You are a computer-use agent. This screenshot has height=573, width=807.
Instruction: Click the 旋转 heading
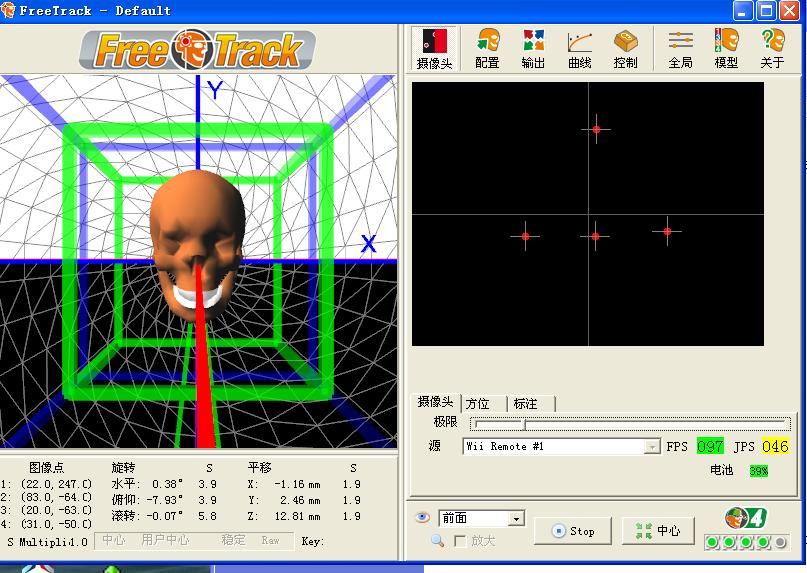coord(123,467)
